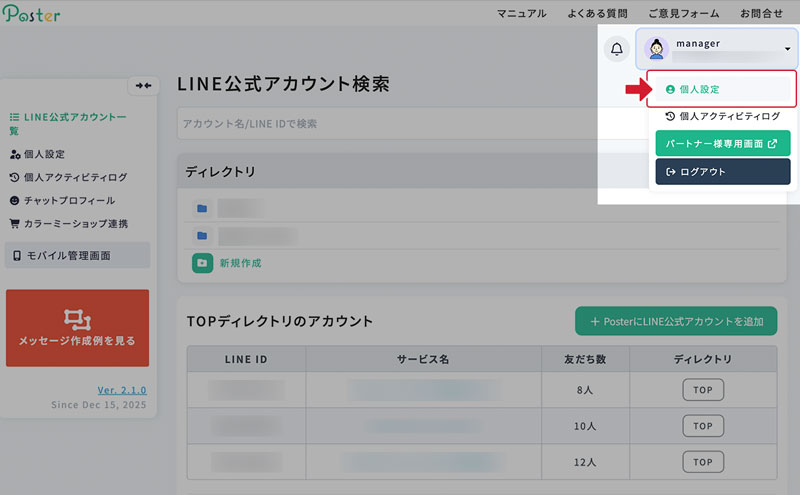This screenshot has width=800, height=495.
Task: Click the manager avatar icon
Action: click(657, 48)
